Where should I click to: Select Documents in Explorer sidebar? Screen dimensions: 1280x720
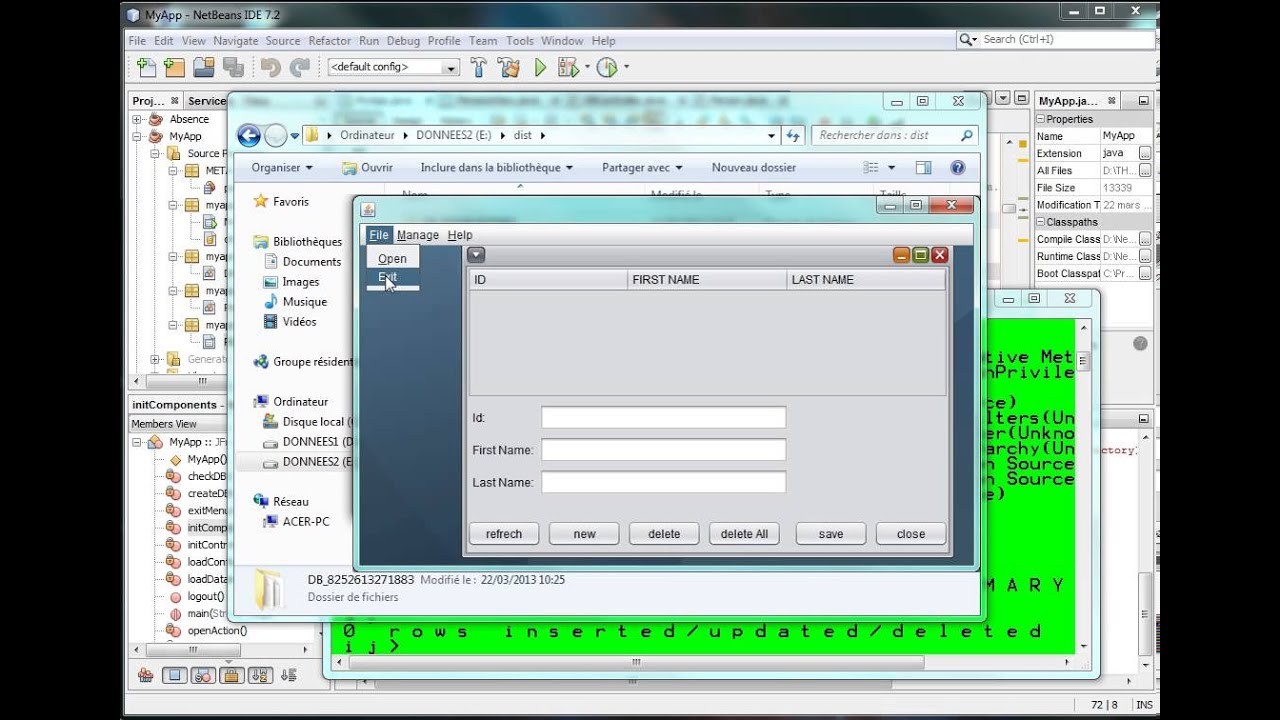pyautogui.click(x=311, y=262)
